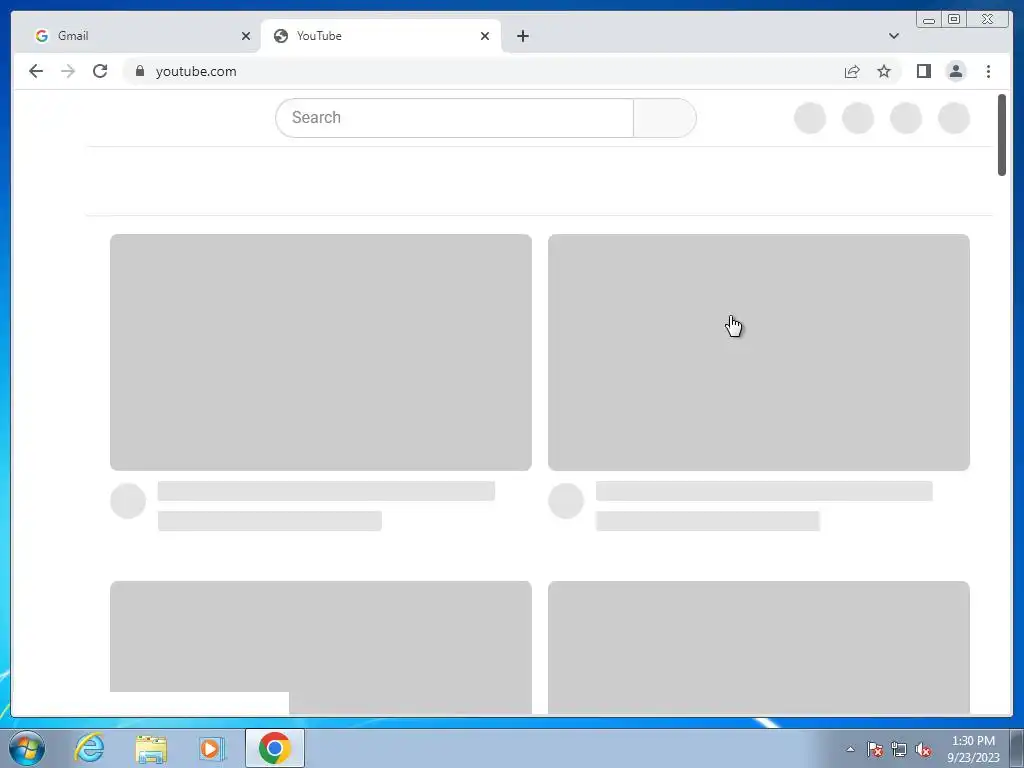
Task: Open Windows Explorer from taskbar
Action: (151, 748)
